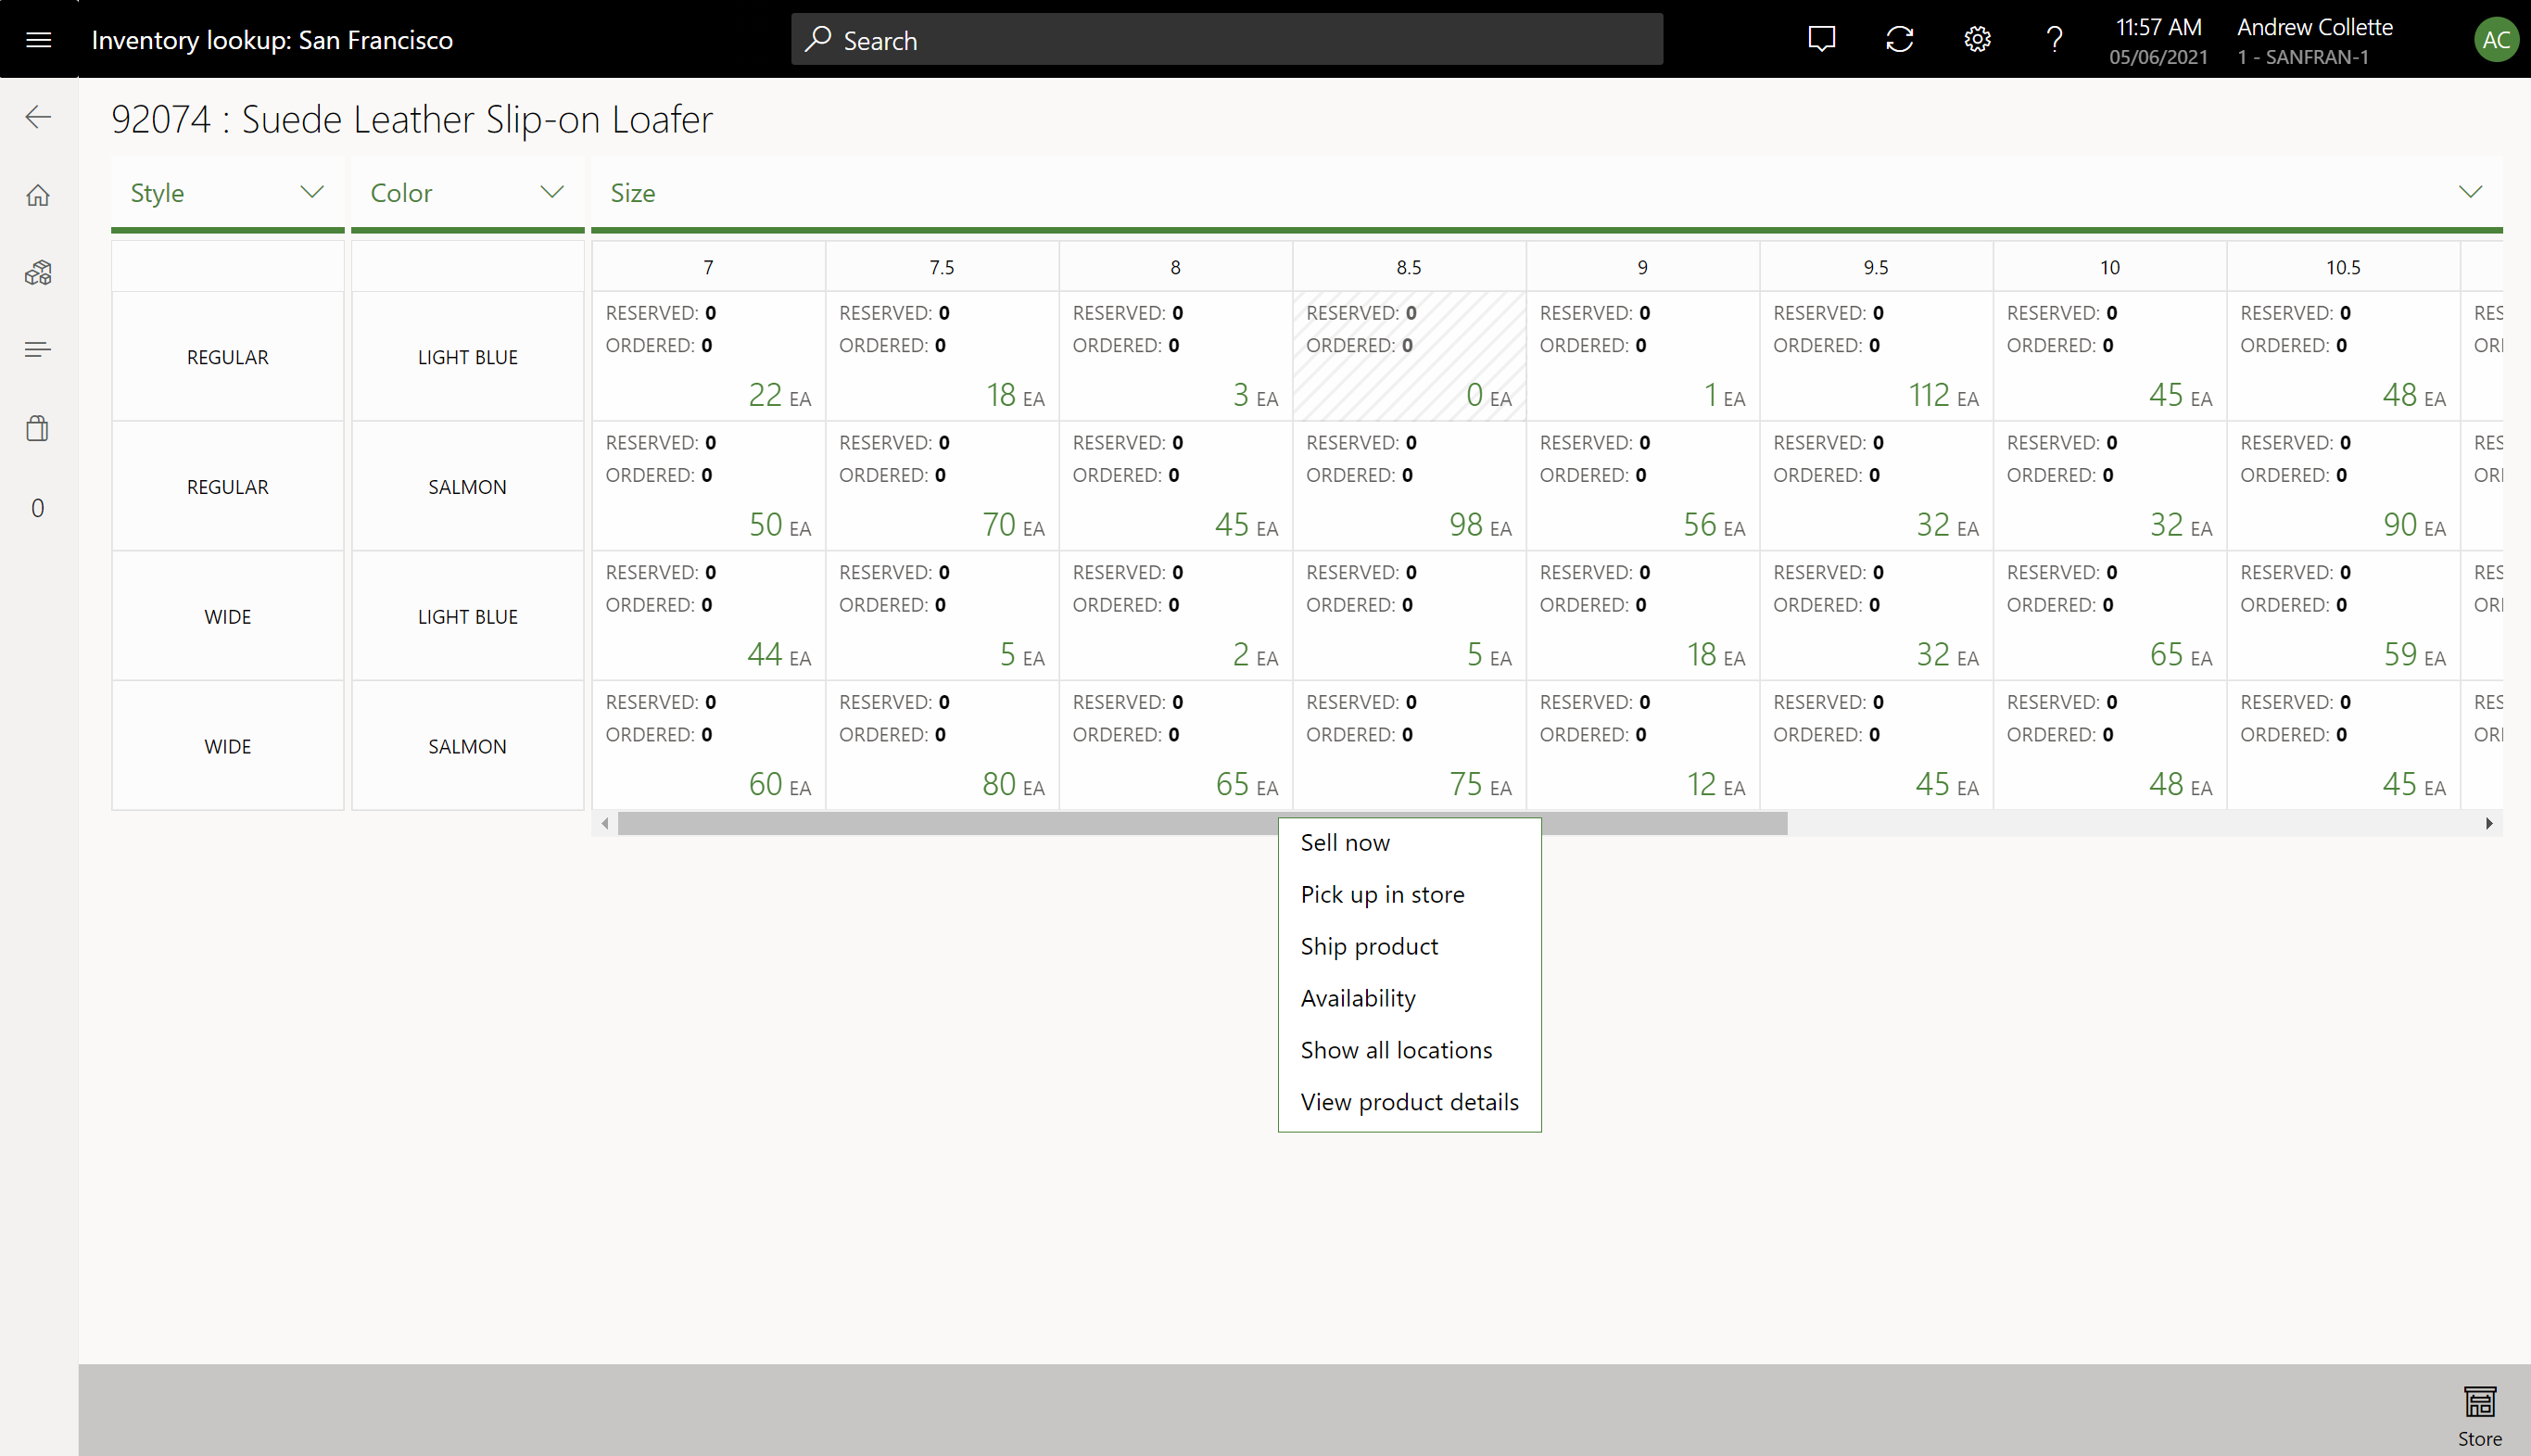Viewport: 2531px width, 1456px height.
Task: Click Pick up in store option
Action: (1382, 893)
